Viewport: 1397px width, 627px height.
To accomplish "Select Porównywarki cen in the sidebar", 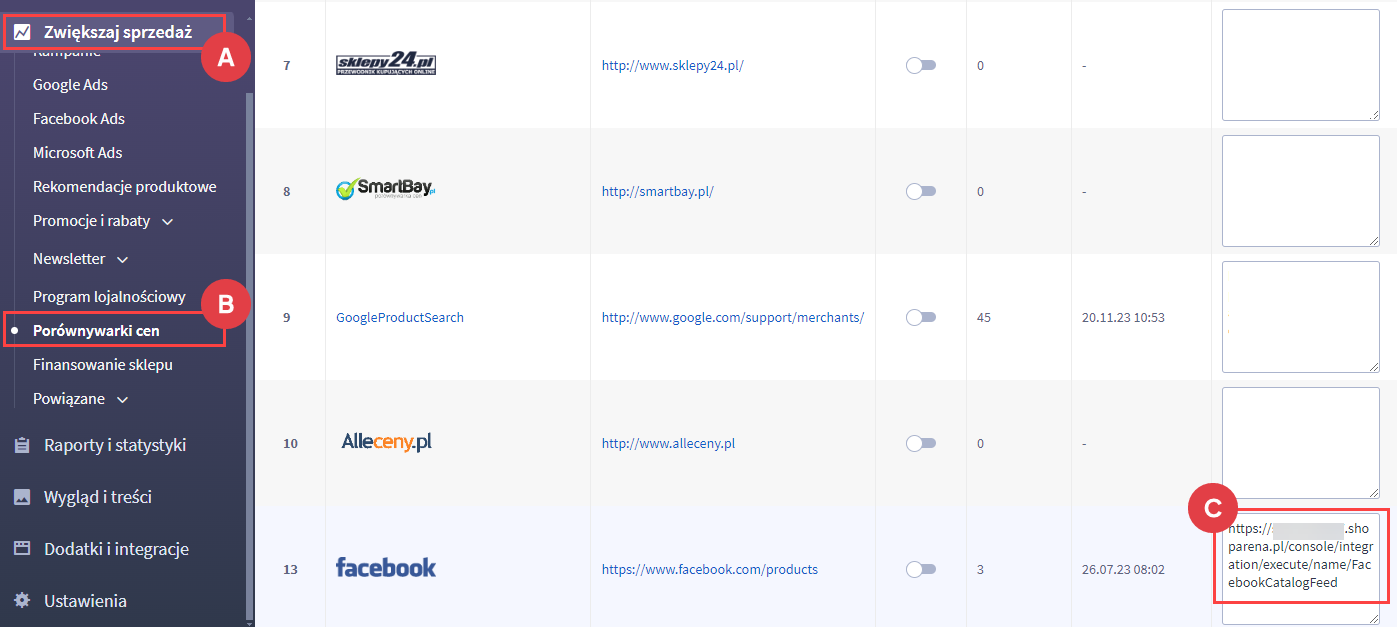I will (x=96, y=330).
